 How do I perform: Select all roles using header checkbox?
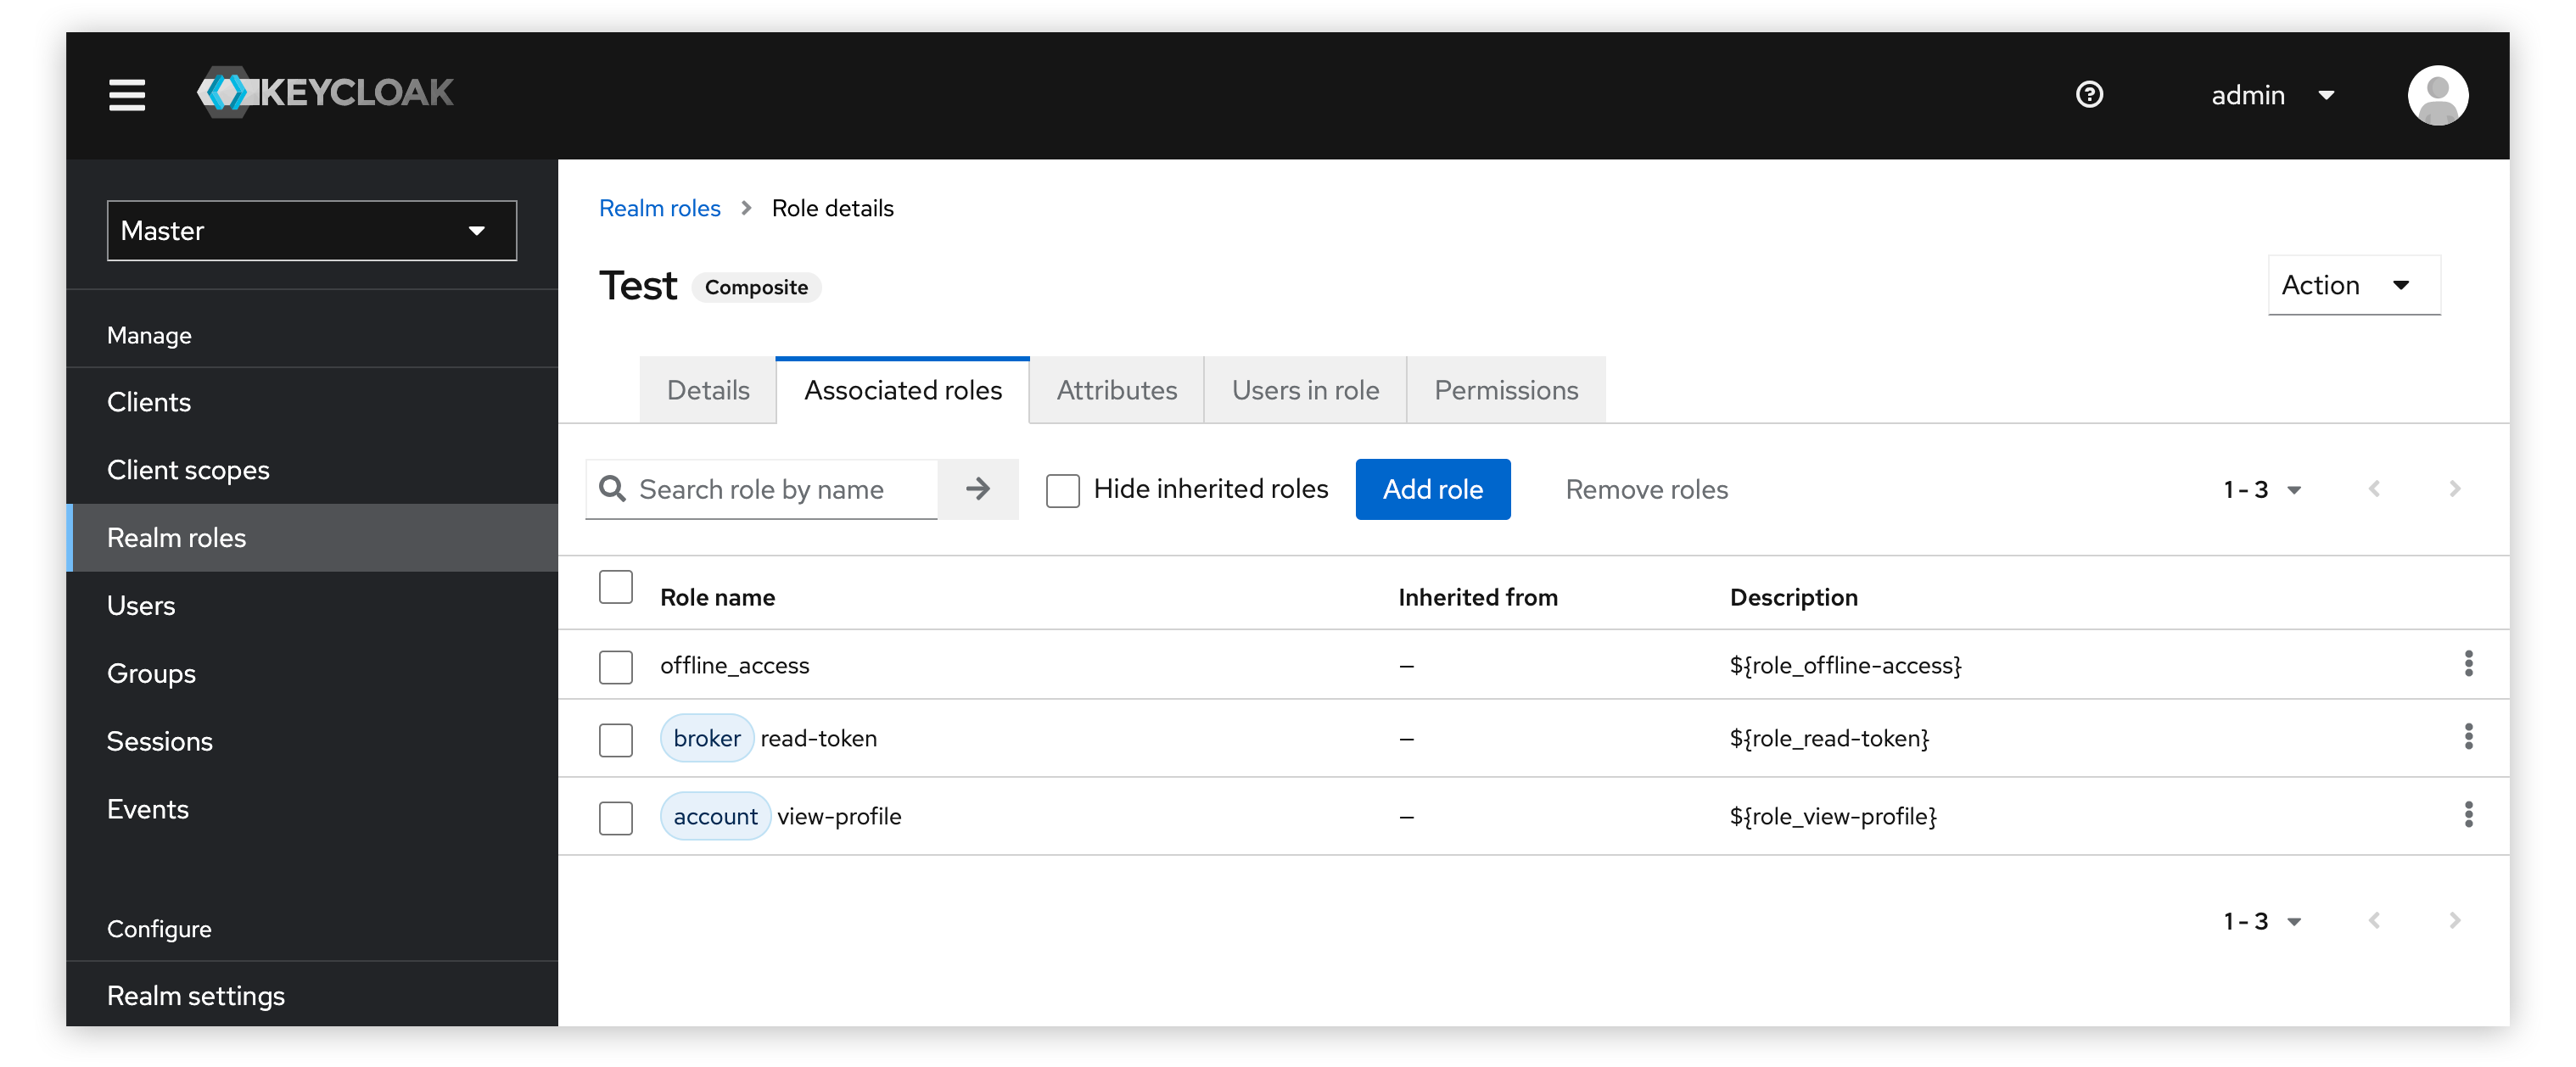coord(615,588)
